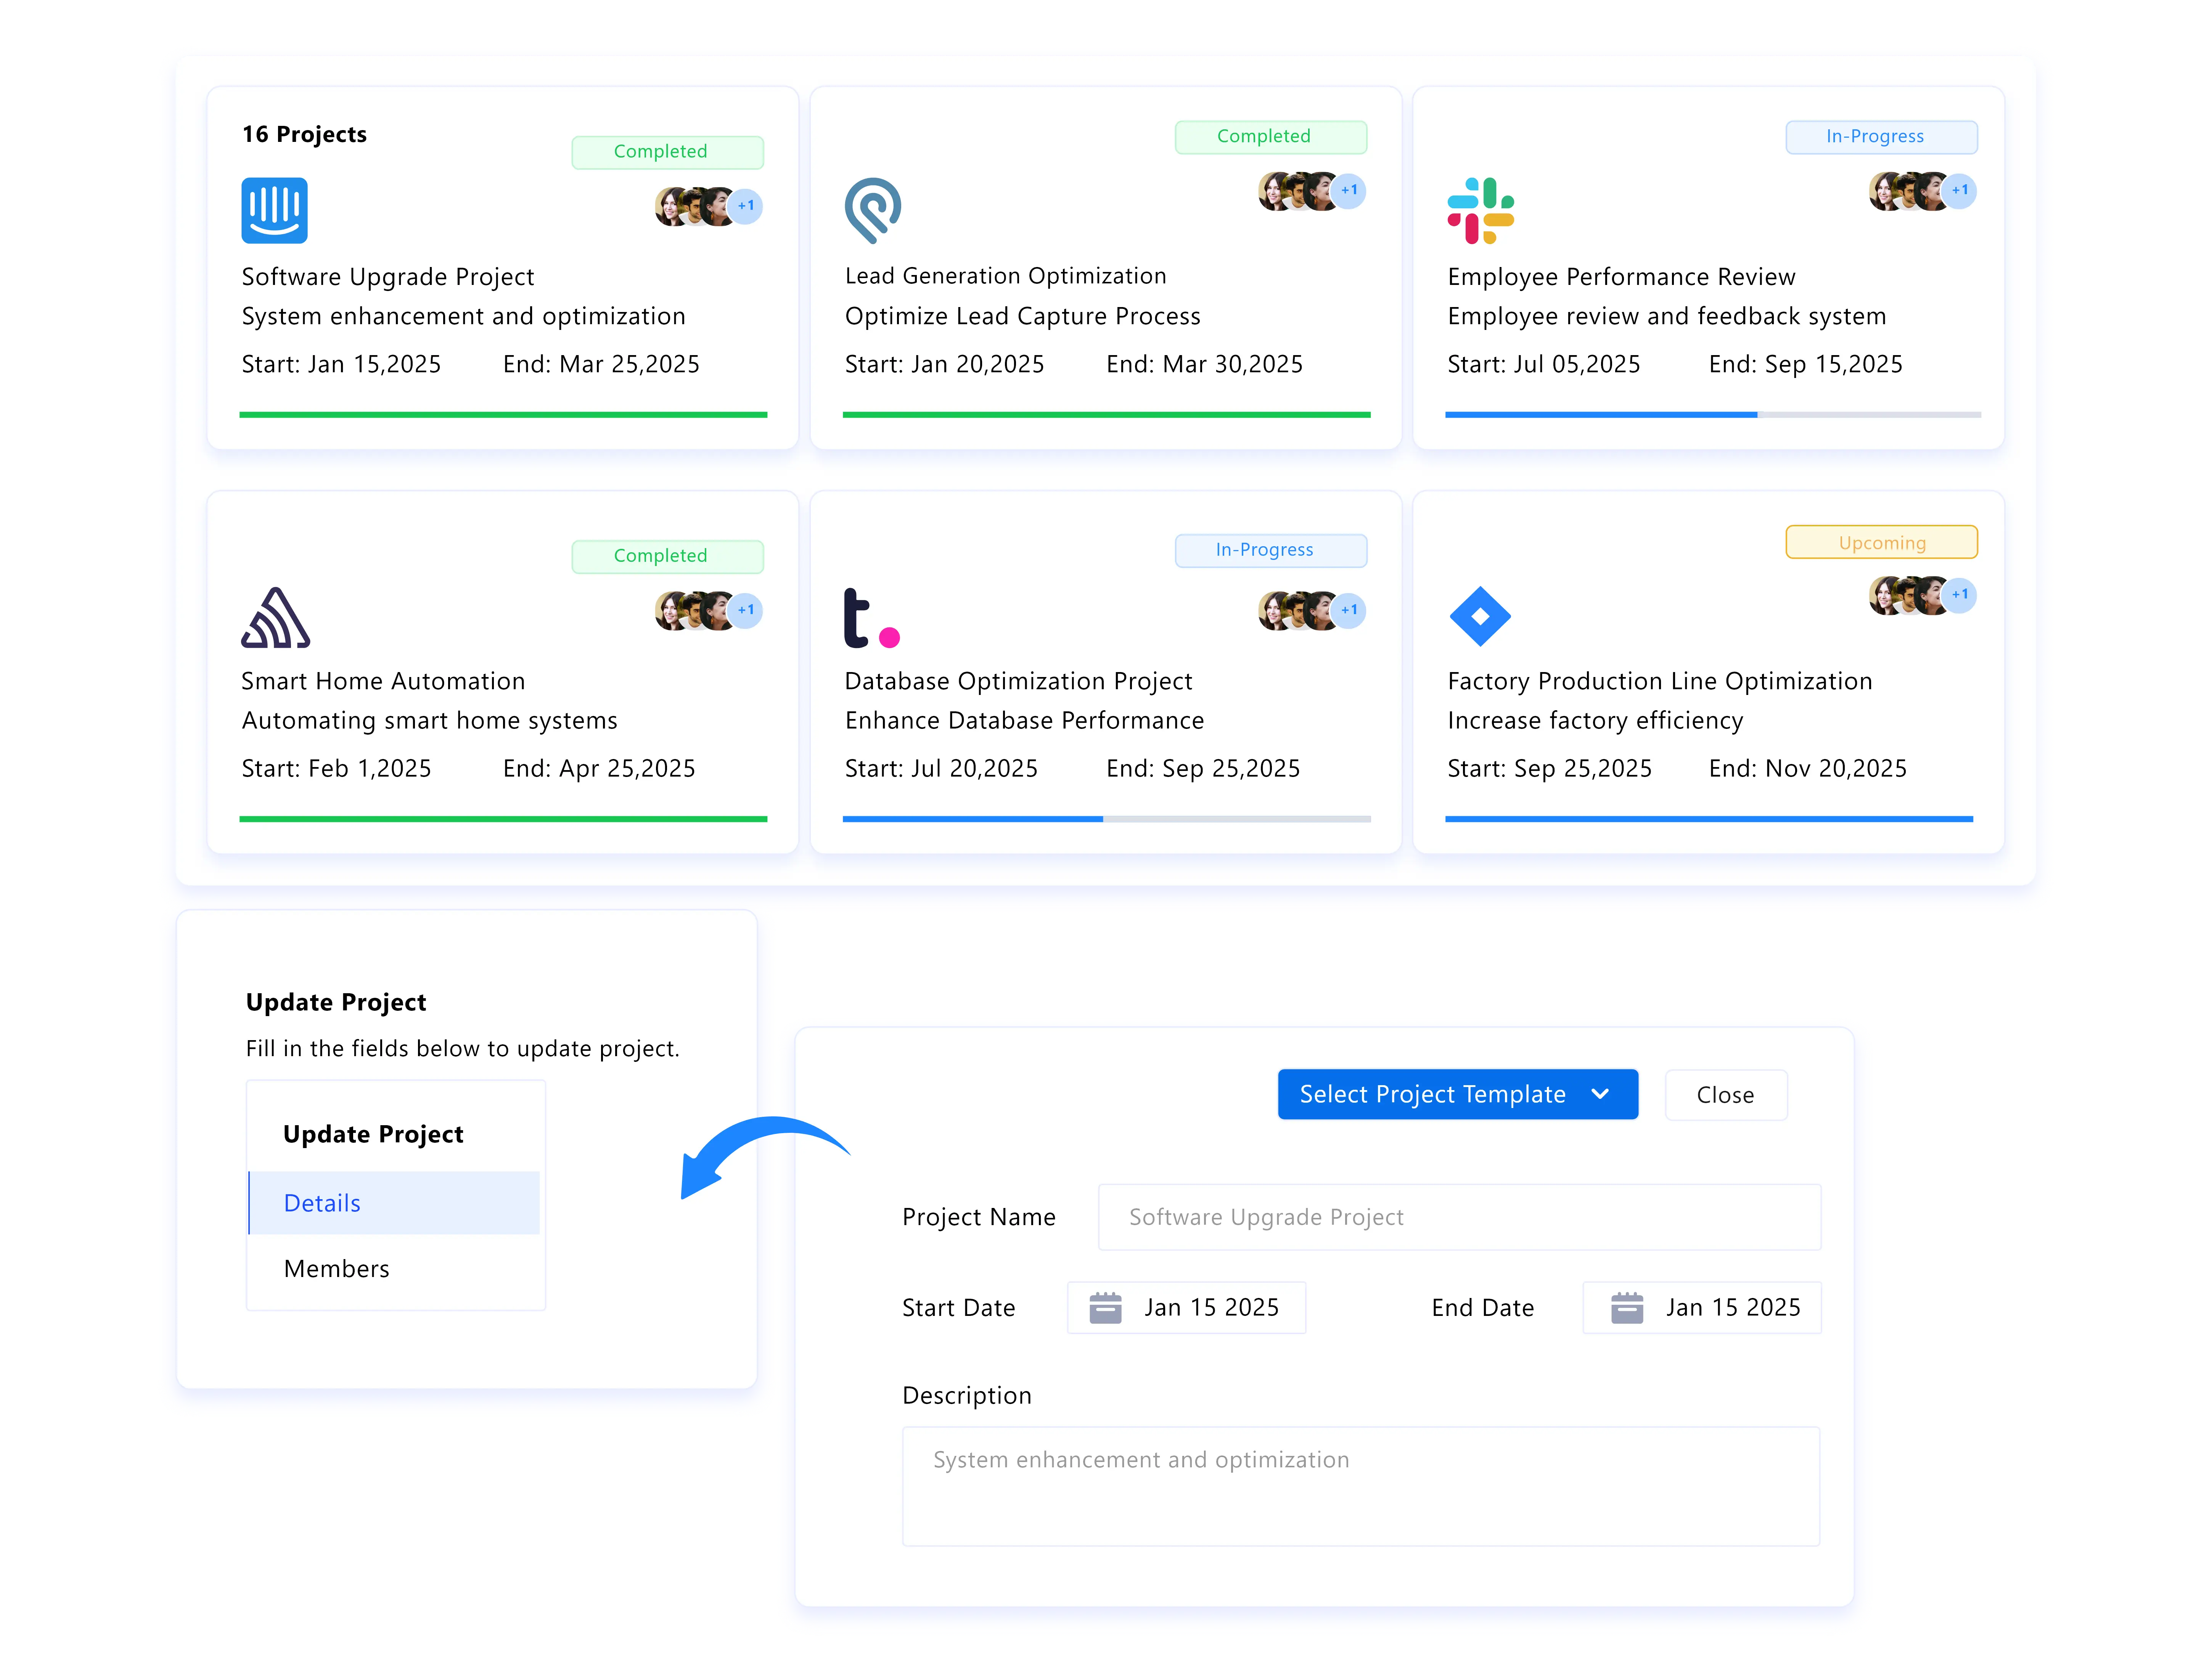Click +1 members badge on Factory Production card
Viewport: 2212px width, 1663px height.
coord(1959,595)
